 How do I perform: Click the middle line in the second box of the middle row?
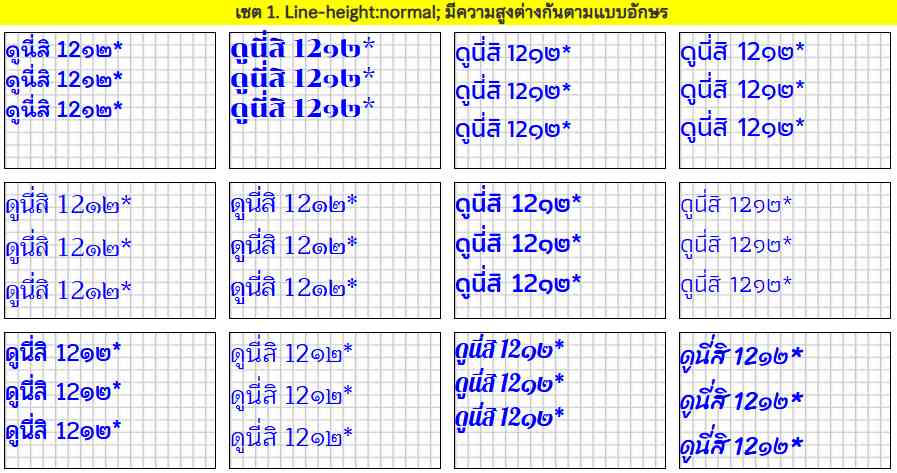pos(294,246)
